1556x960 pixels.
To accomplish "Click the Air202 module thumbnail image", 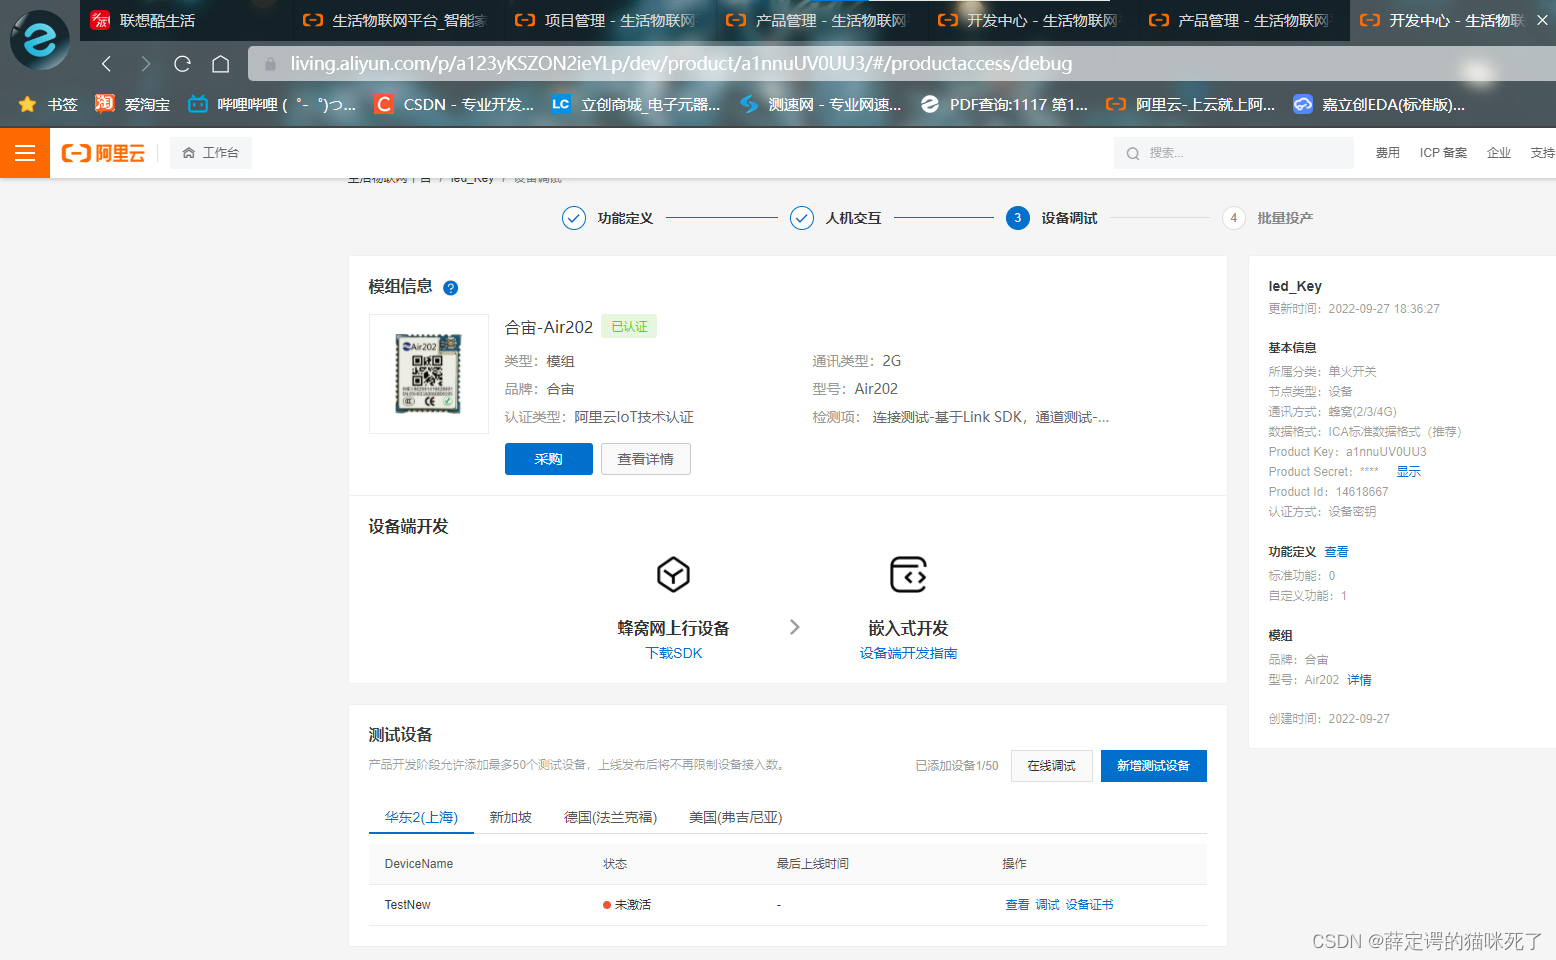I will tap(429, 374).
